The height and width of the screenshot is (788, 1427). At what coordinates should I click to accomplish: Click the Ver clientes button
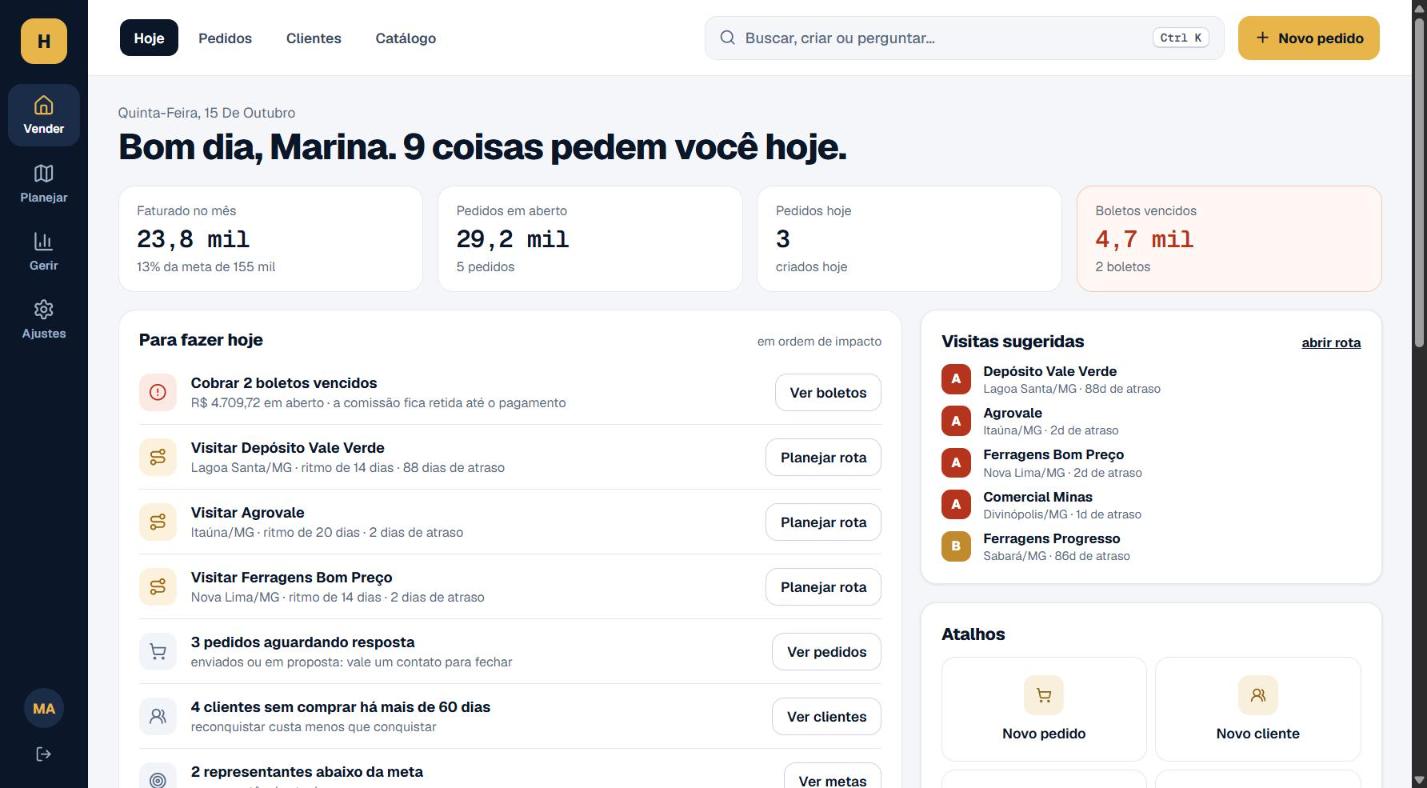[827, 716]
